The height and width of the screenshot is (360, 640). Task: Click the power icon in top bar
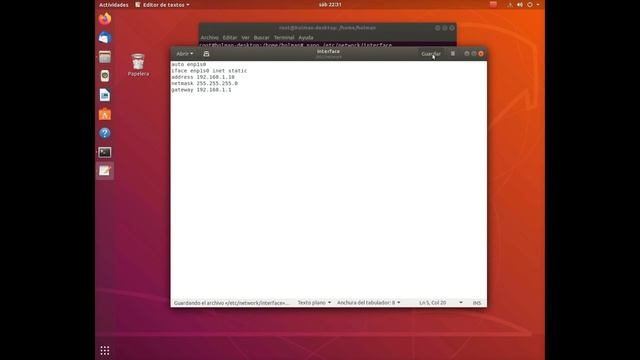[x=530, y=4]
